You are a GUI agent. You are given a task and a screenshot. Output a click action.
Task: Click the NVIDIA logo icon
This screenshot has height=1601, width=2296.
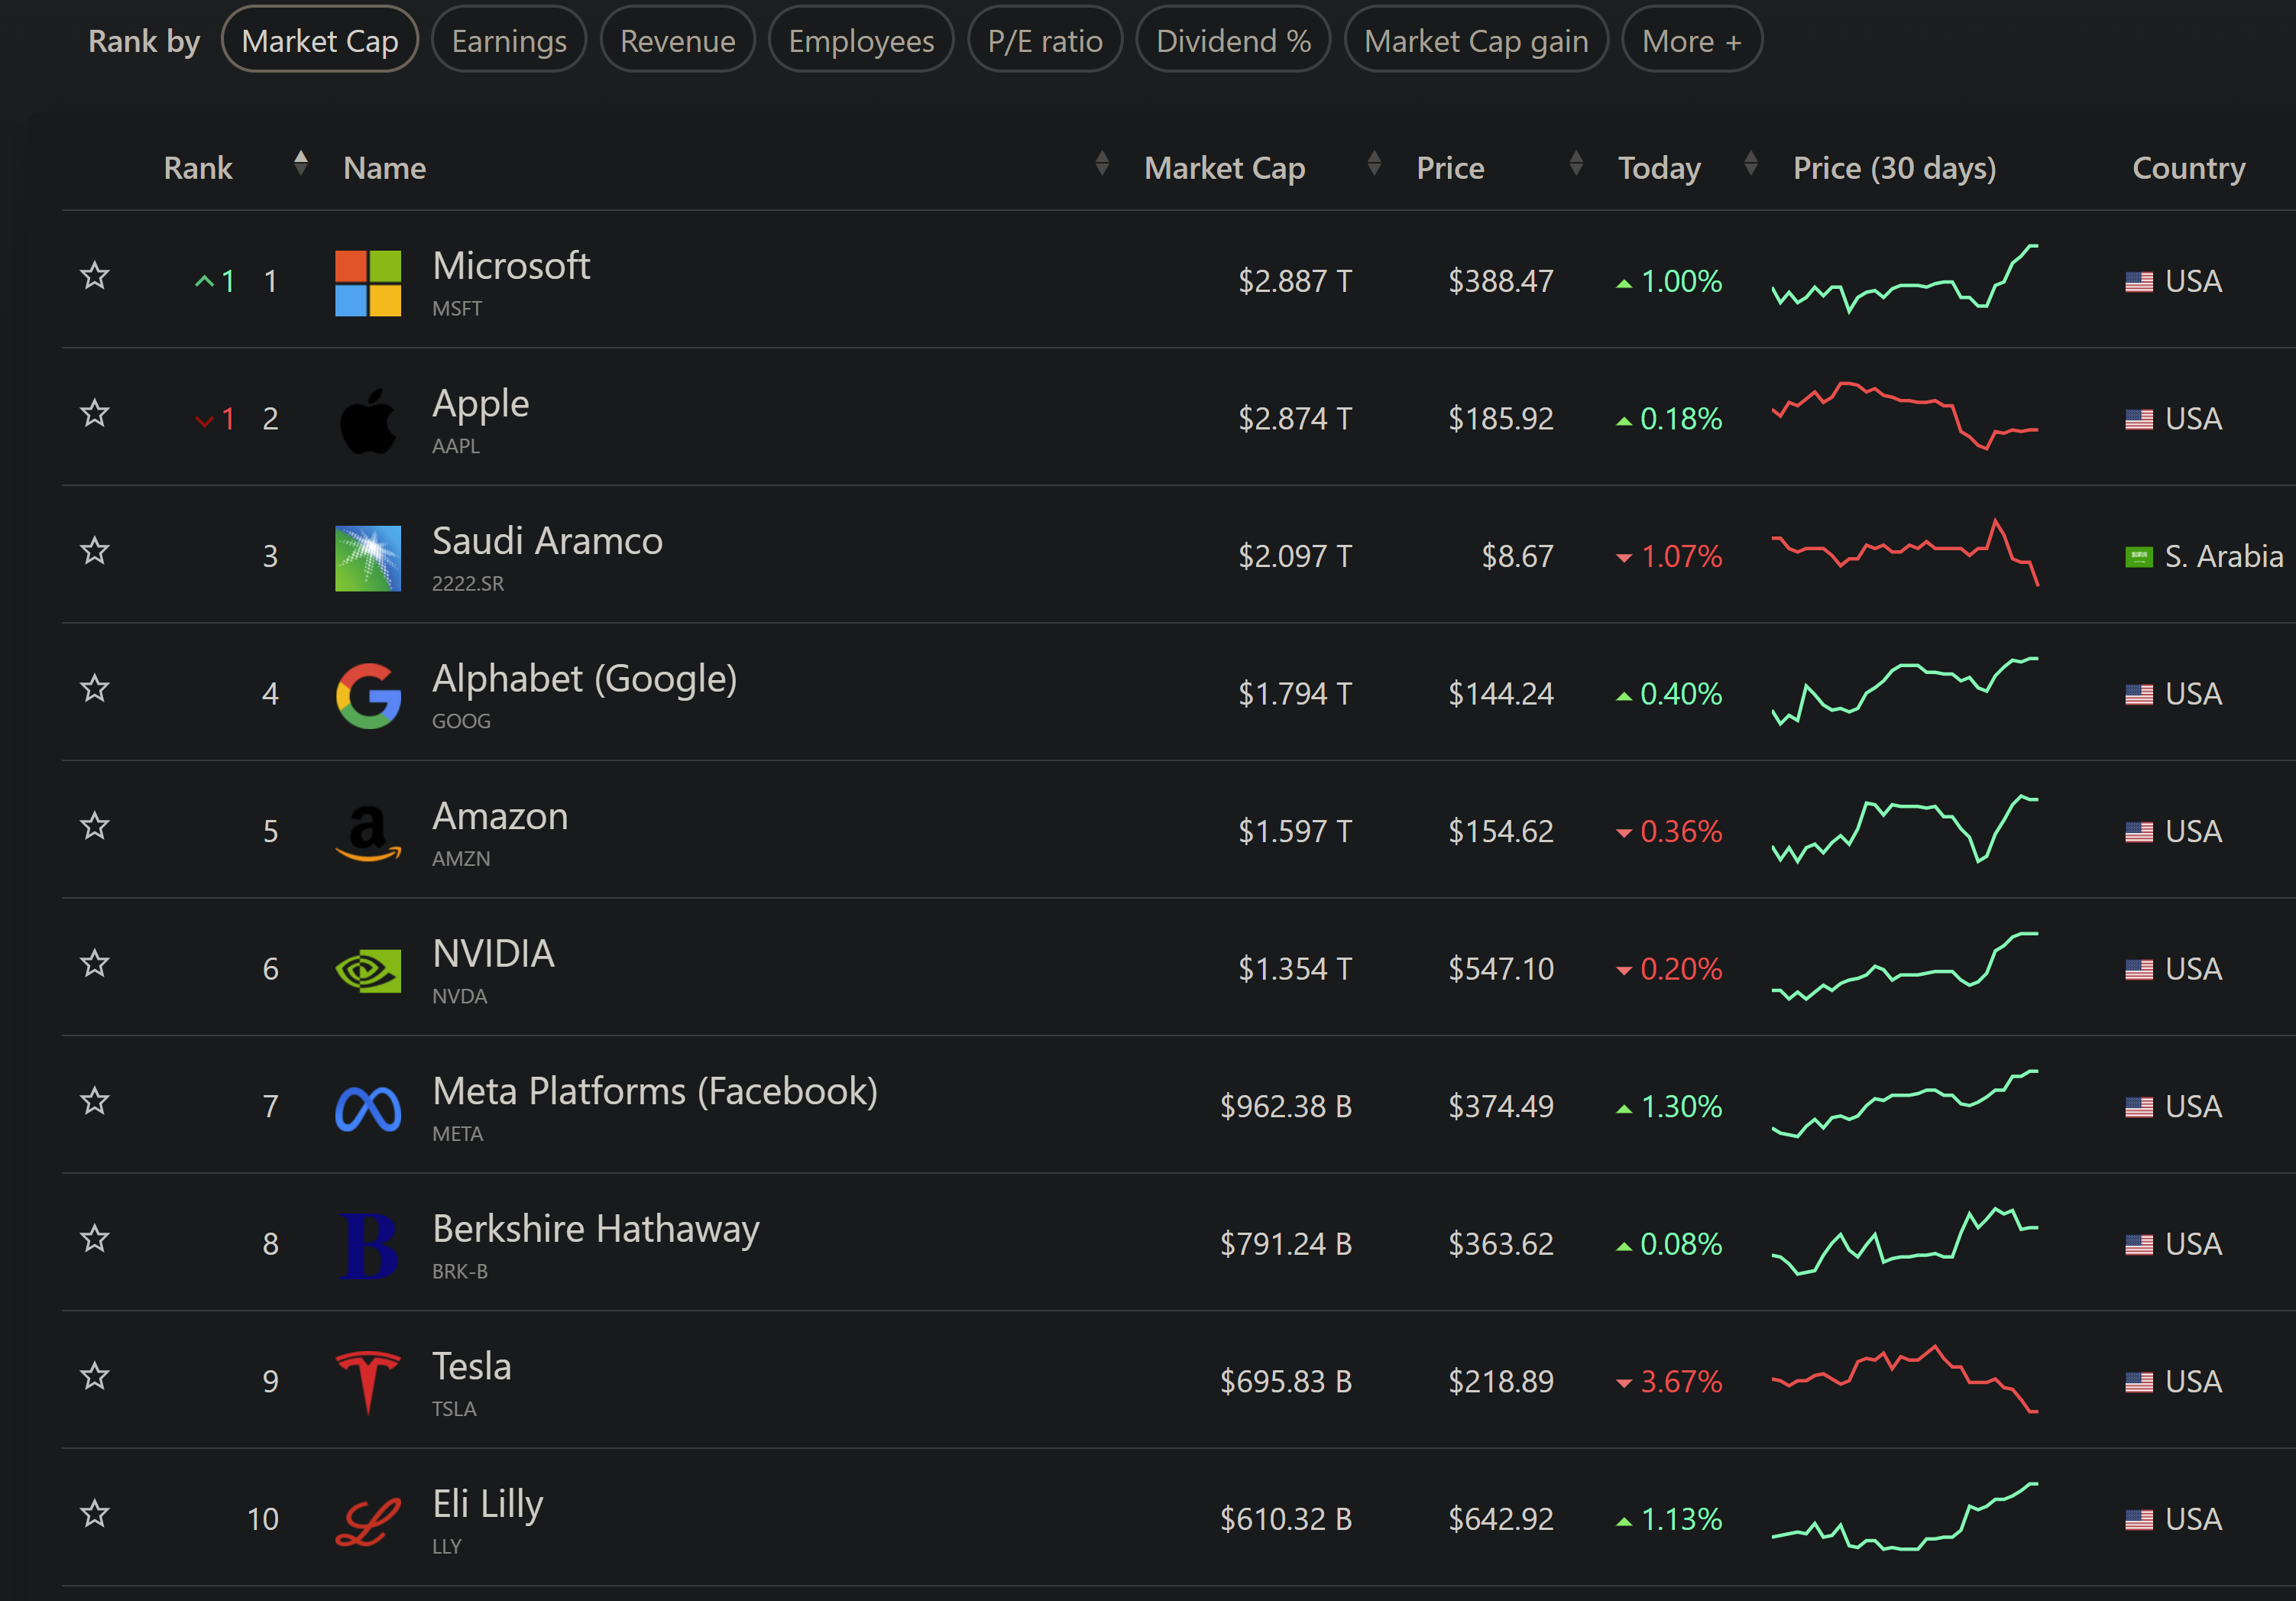point(368,971)
